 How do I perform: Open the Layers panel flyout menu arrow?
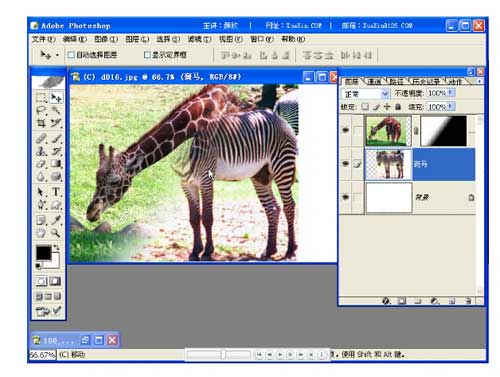(x=479, y=81)
